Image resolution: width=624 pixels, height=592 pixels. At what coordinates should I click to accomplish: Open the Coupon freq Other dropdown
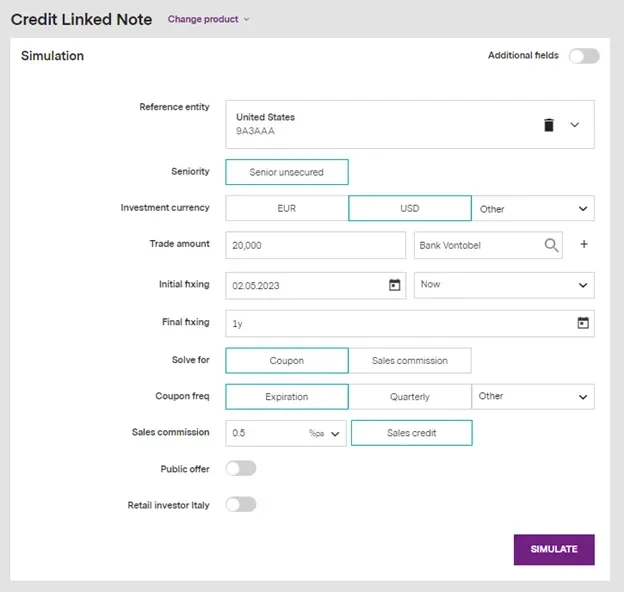(x=533, y=397)
